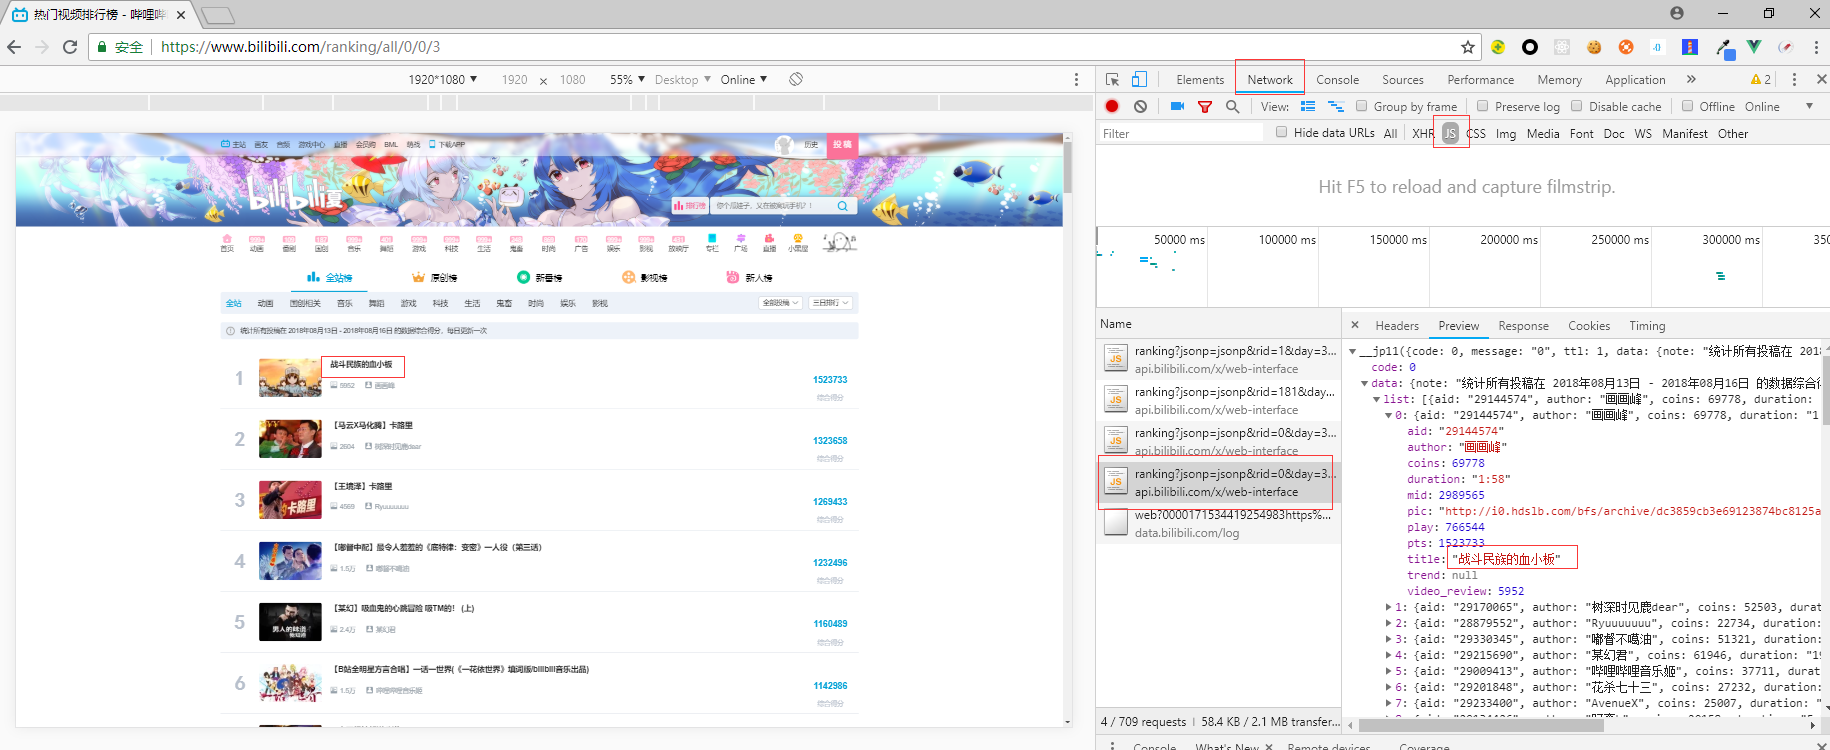1830x750 pixels.
Task: Open rank 1 video title 战斗民族的血小板
Action: 361,364
